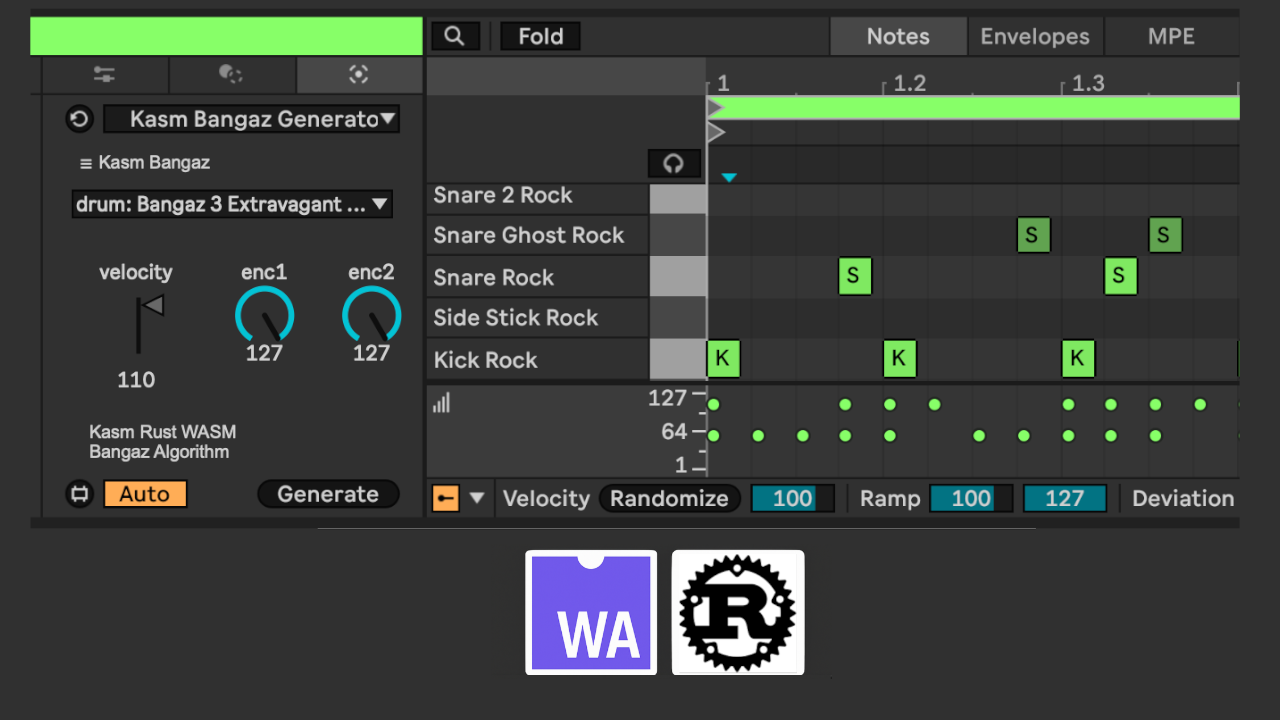Switch to the Envelopes tab

point(1034,37)
